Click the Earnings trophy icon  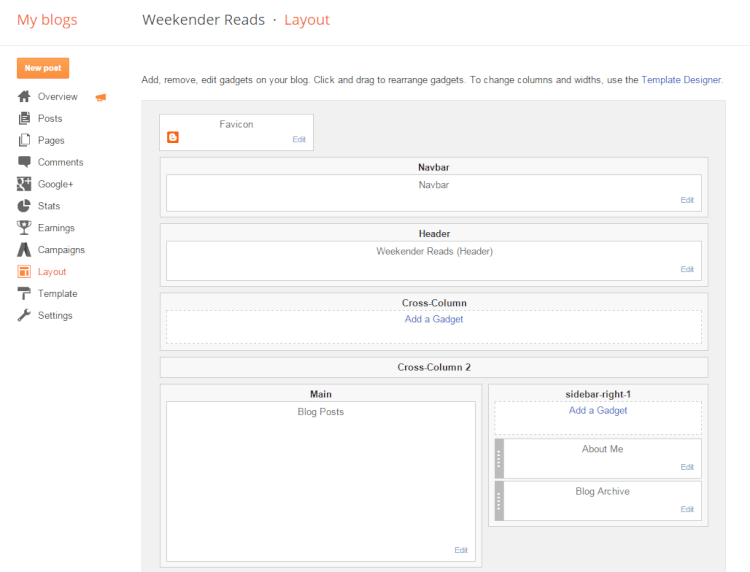pos(24,228)
